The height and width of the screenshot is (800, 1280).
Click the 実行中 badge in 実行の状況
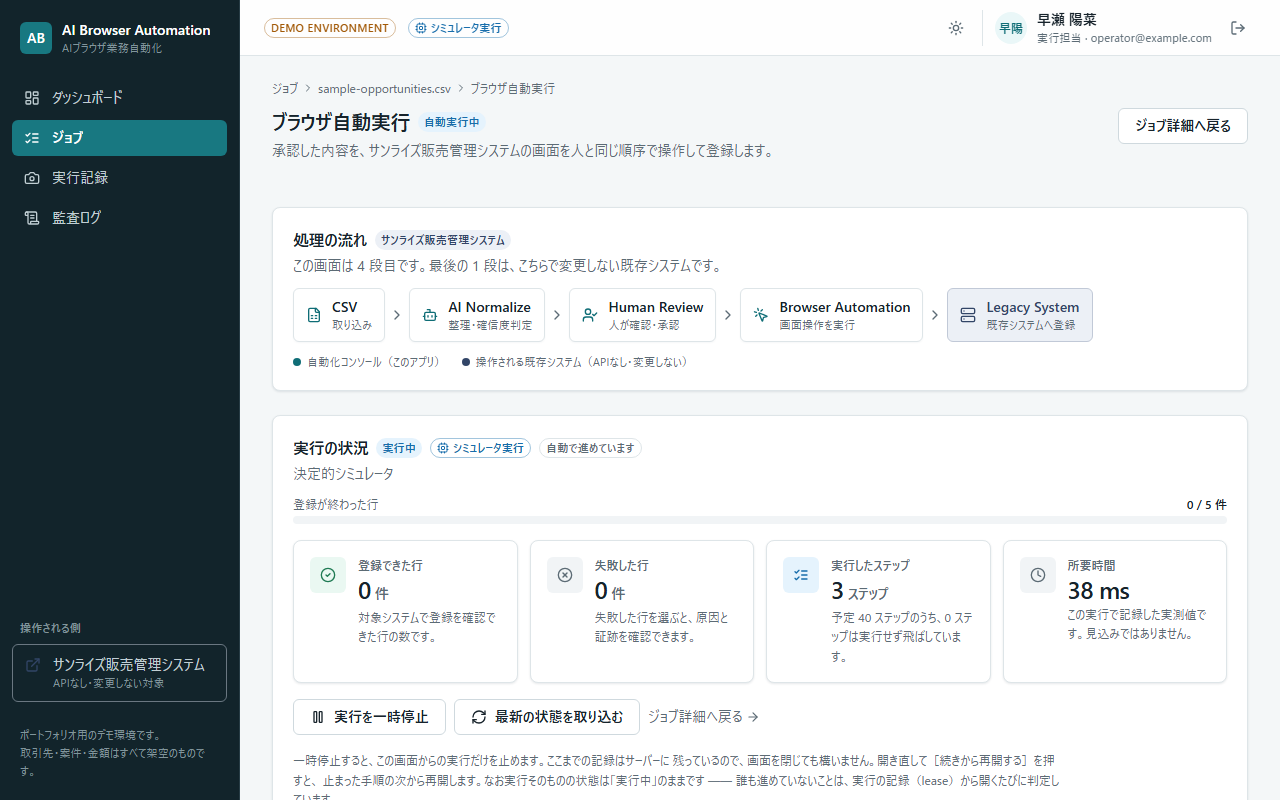click(400, 448)
